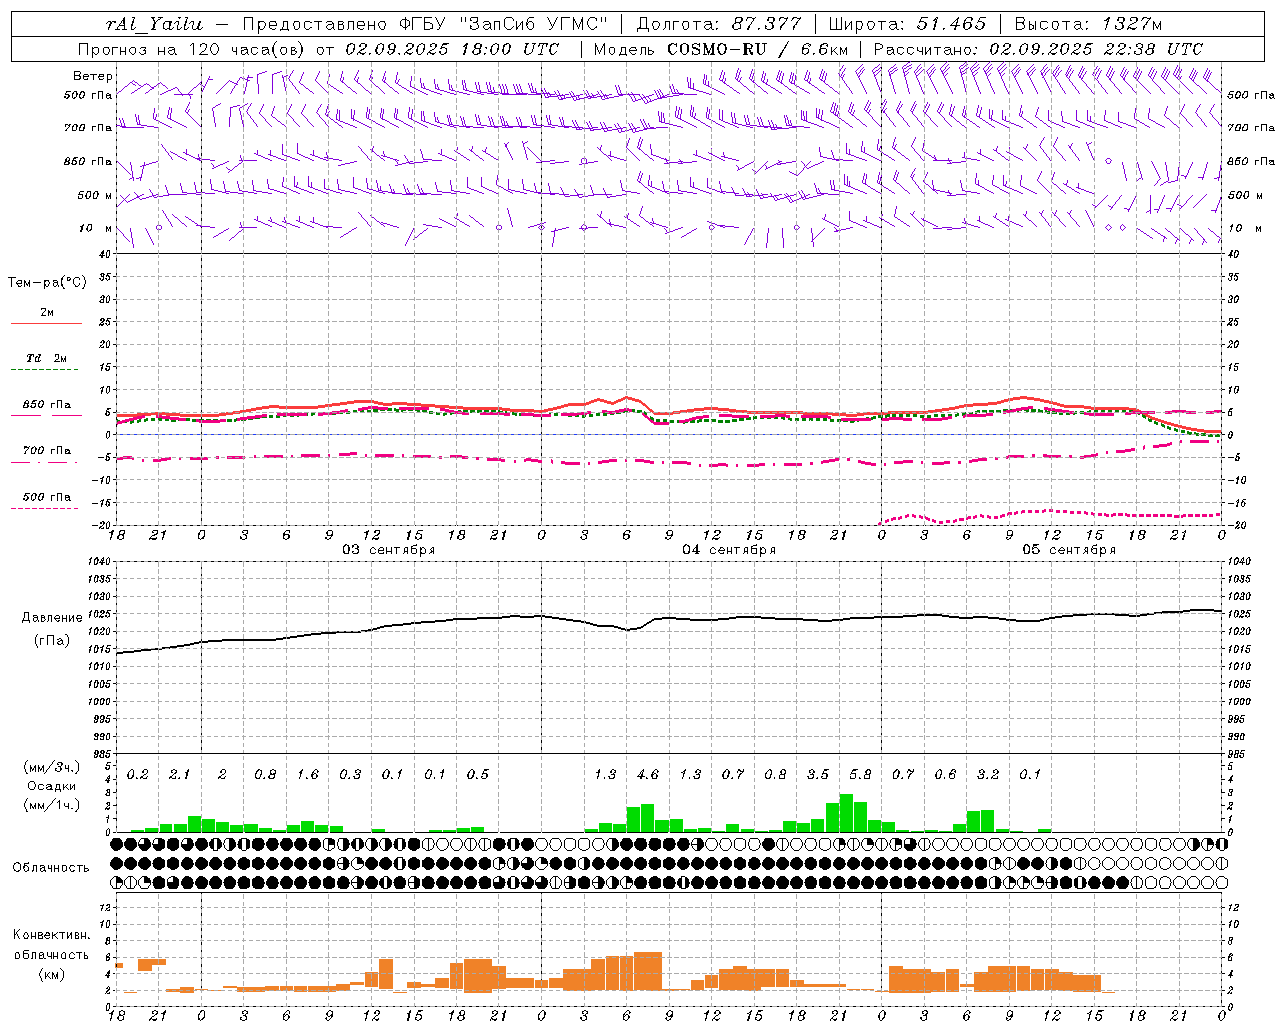Click the 'Ветер' wind panel label

[92, 76]
